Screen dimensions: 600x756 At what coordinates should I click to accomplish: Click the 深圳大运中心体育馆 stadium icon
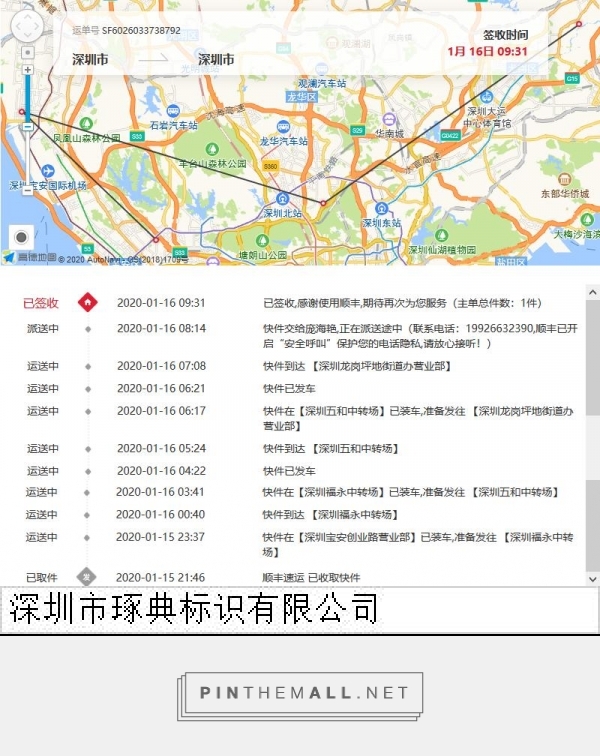click(487, 97)
